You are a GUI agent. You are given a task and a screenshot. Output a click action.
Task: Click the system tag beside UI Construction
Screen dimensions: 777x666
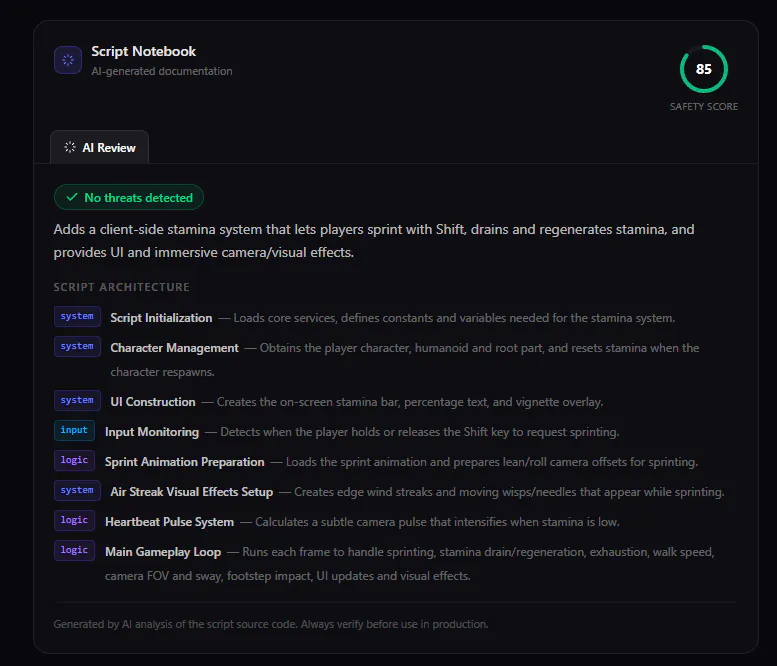tap(77, 400)
